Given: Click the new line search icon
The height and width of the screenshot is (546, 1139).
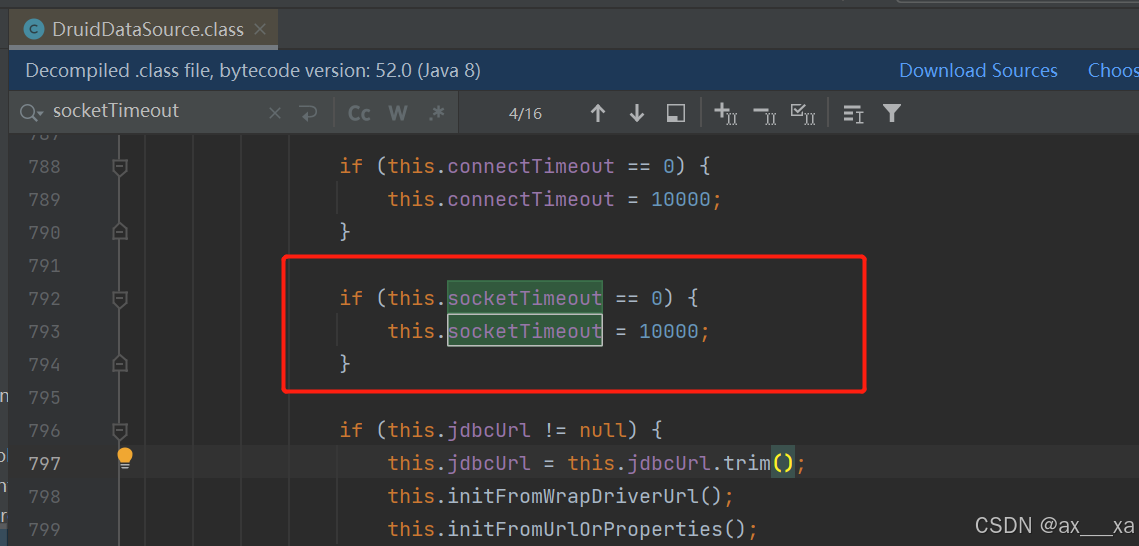Looking at the screenshot, I should [308, 113].
